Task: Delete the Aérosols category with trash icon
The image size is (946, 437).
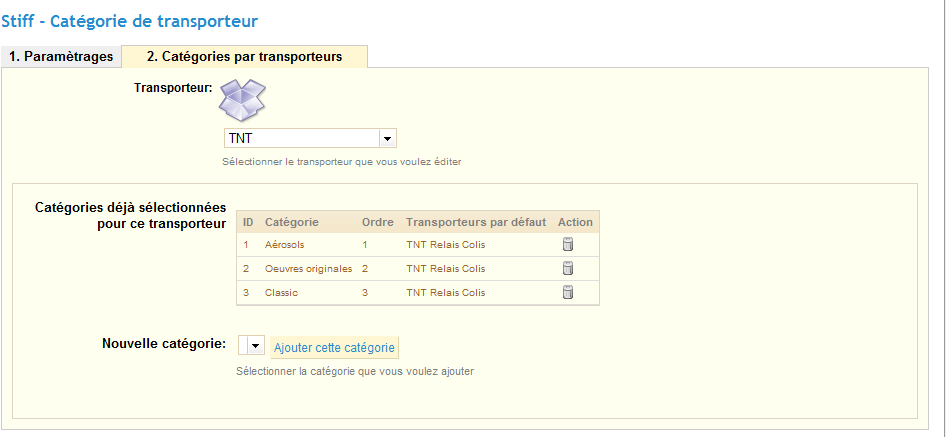Action: pyautogui.click(x=568, y=244)
